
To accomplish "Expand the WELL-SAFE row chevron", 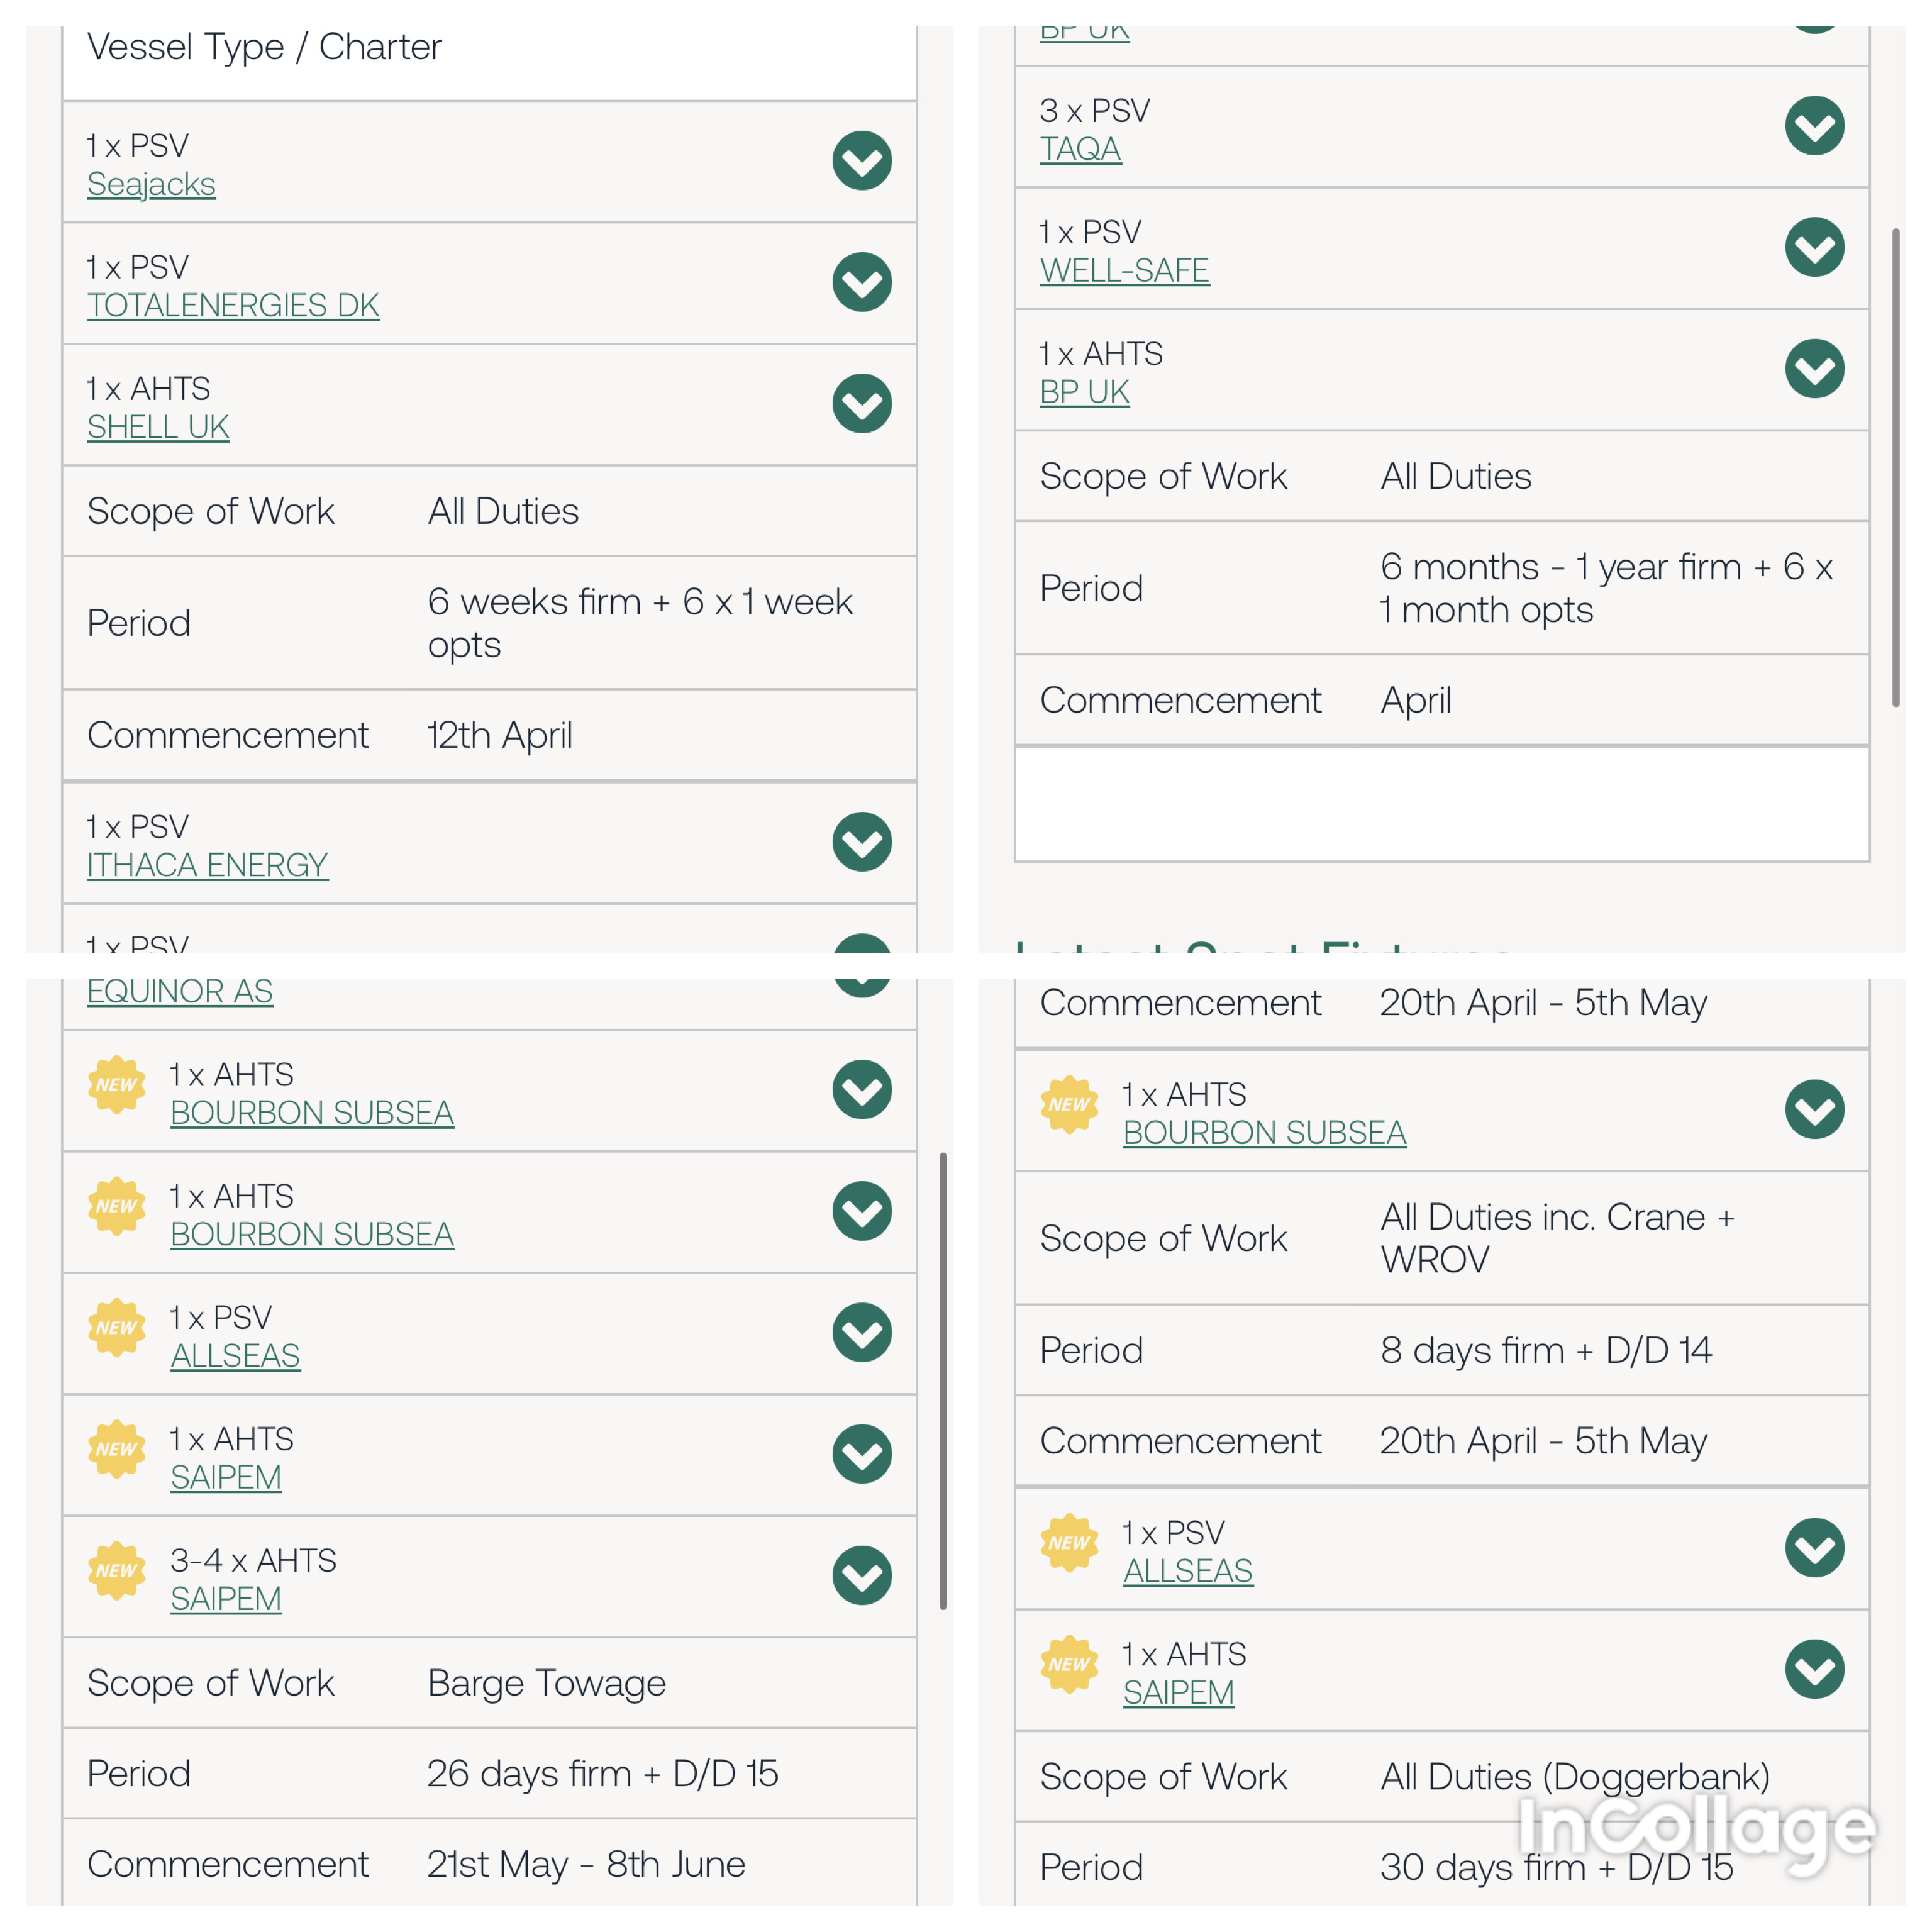I will pyautogui.click(x=1815, y=247).
